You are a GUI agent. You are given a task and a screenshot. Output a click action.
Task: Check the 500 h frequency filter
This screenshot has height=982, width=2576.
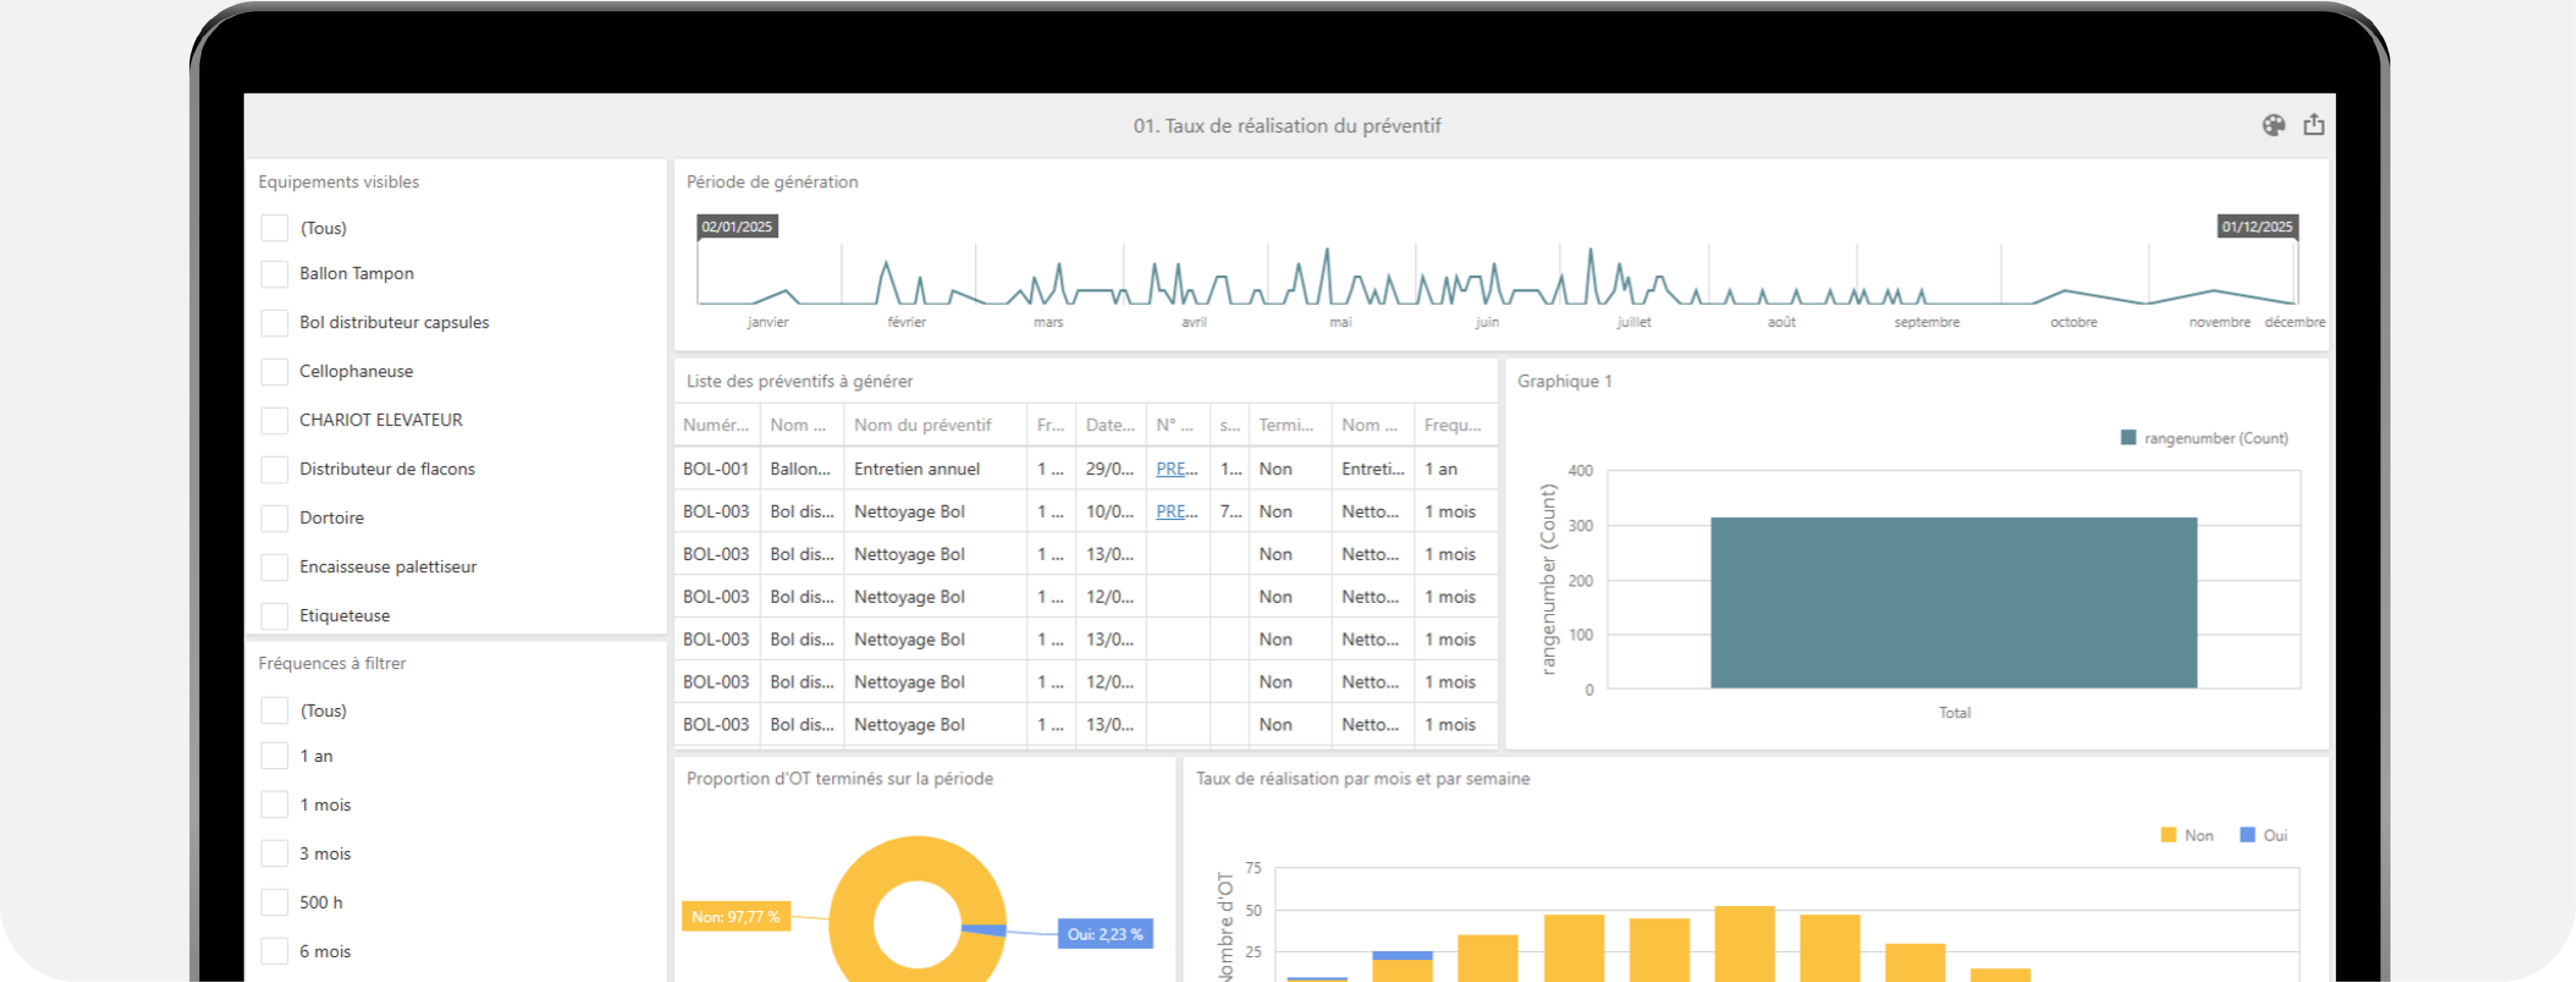coord(274,903)
